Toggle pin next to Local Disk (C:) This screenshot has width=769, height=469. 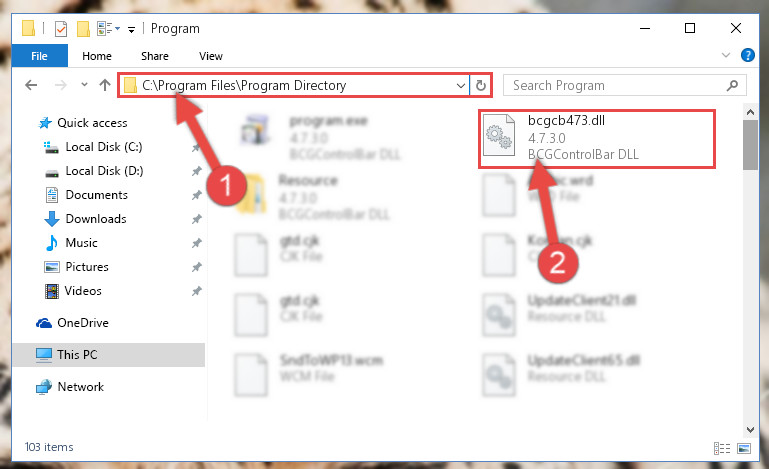(x=196, y=147)
